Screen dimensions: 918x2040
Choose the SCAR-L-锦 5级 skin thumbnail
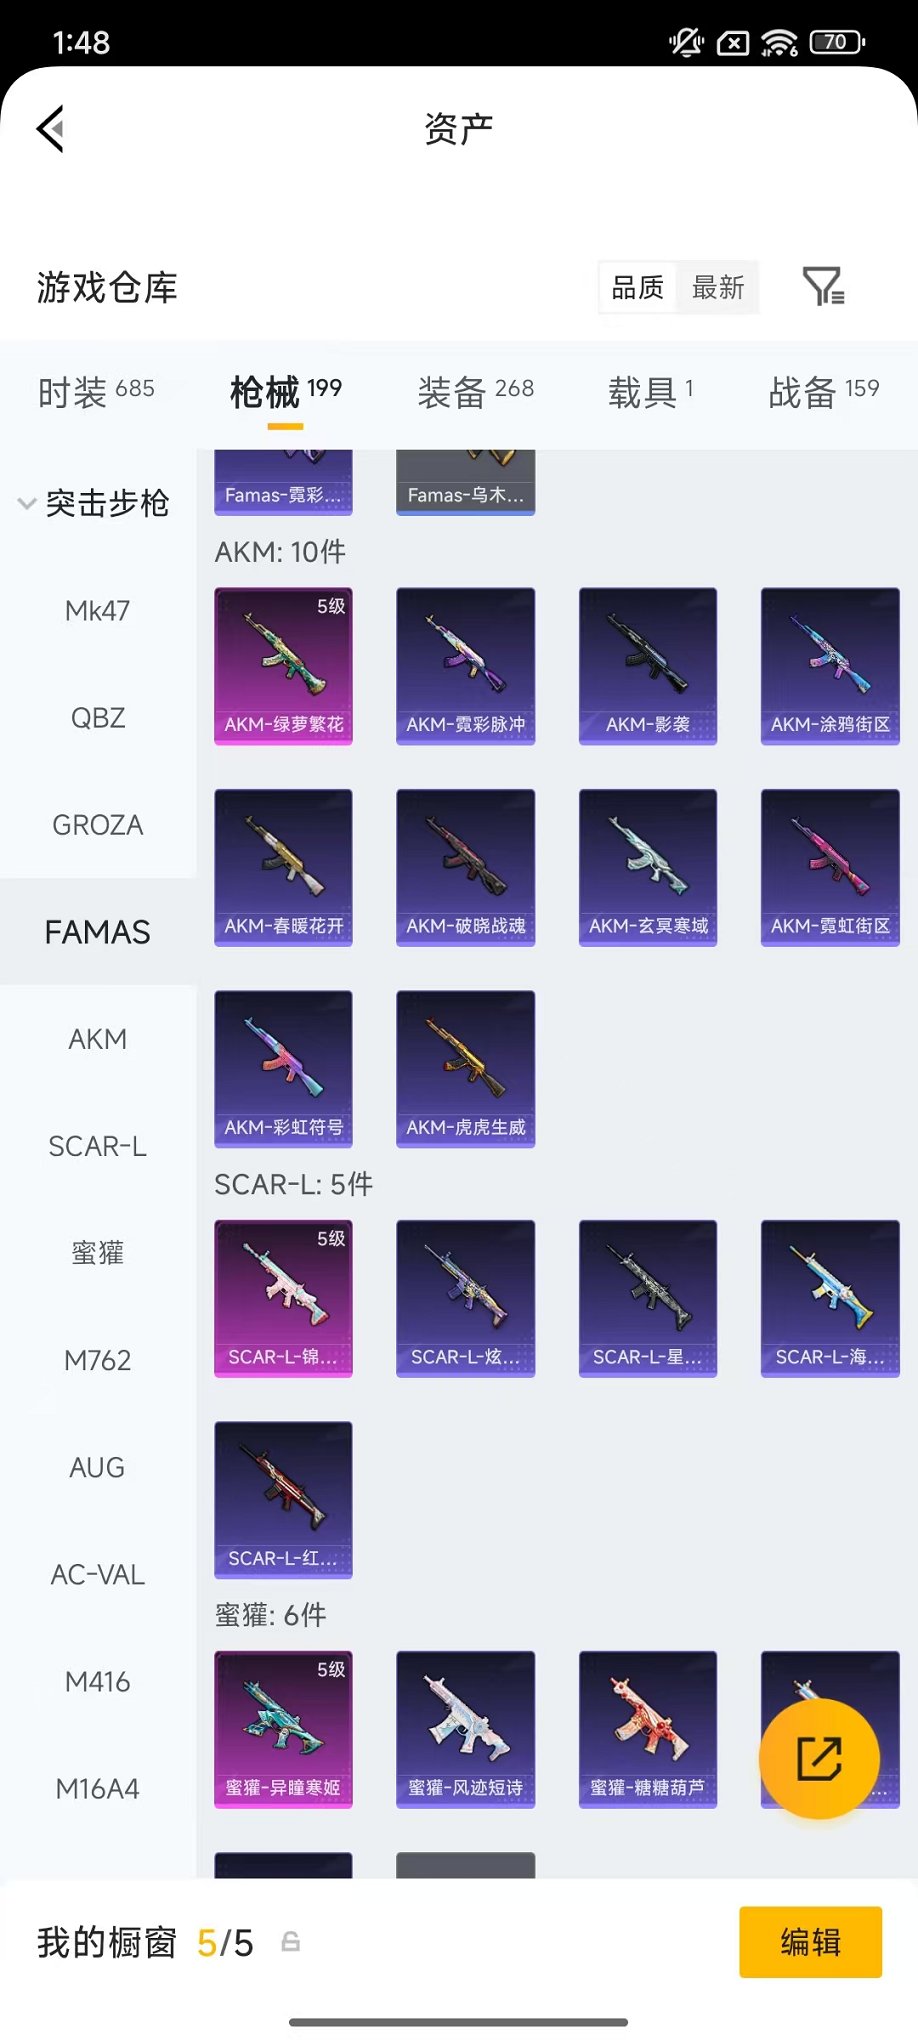283,1298
